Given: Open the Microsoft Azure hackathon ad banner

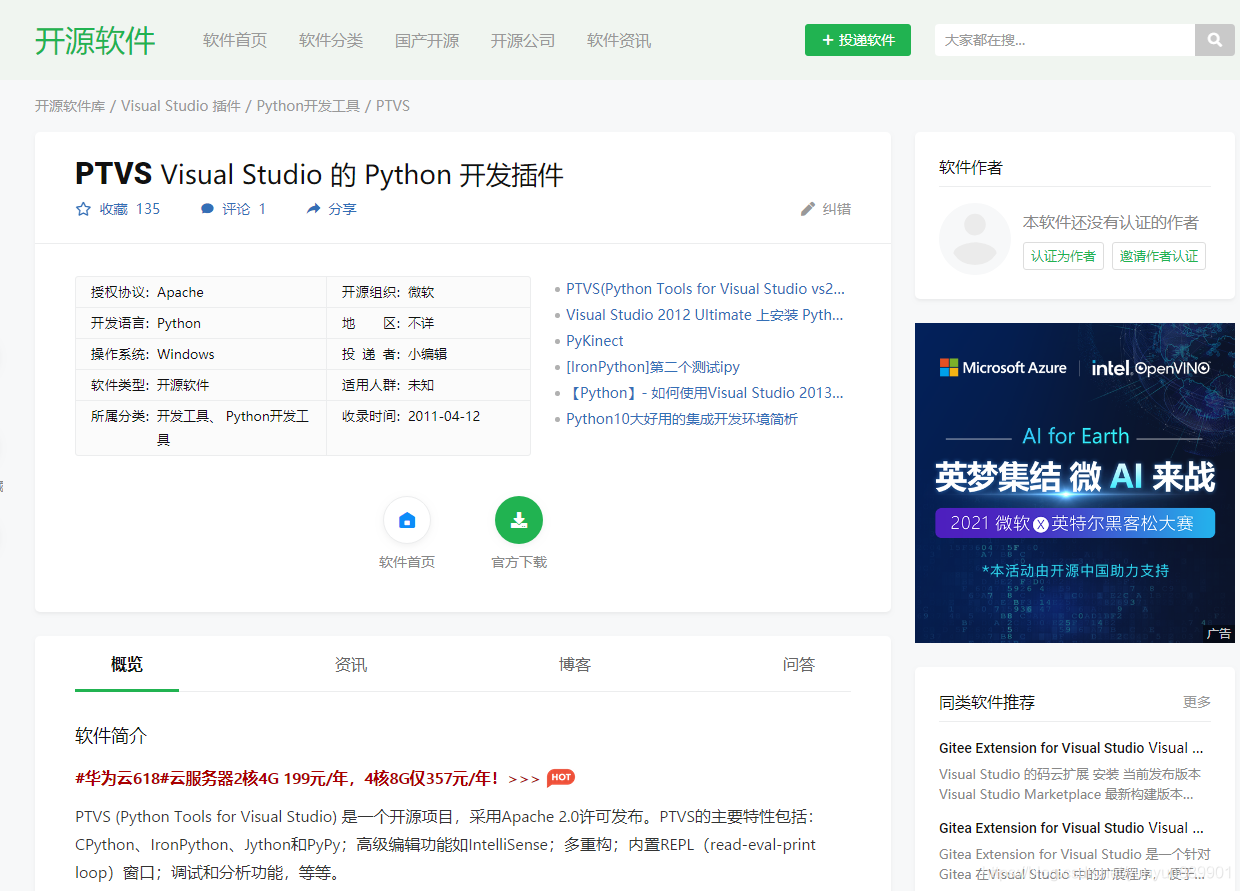Looking at the screenshot, I should (x=1075, y=483).
